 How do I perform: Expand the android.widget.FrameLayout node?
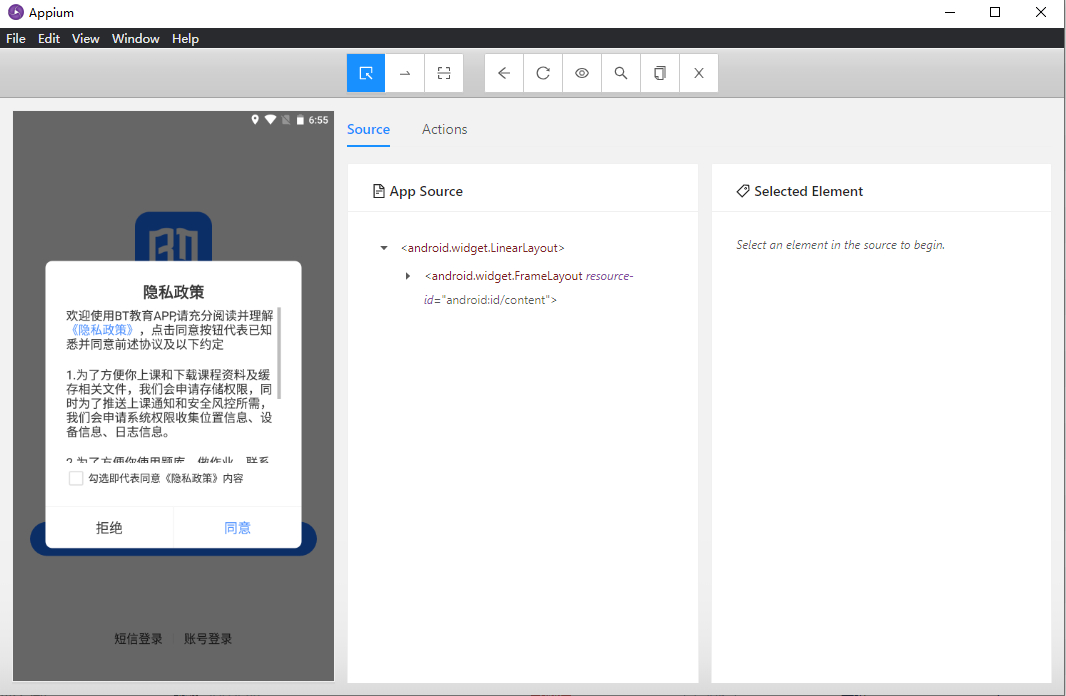[408, 276]
